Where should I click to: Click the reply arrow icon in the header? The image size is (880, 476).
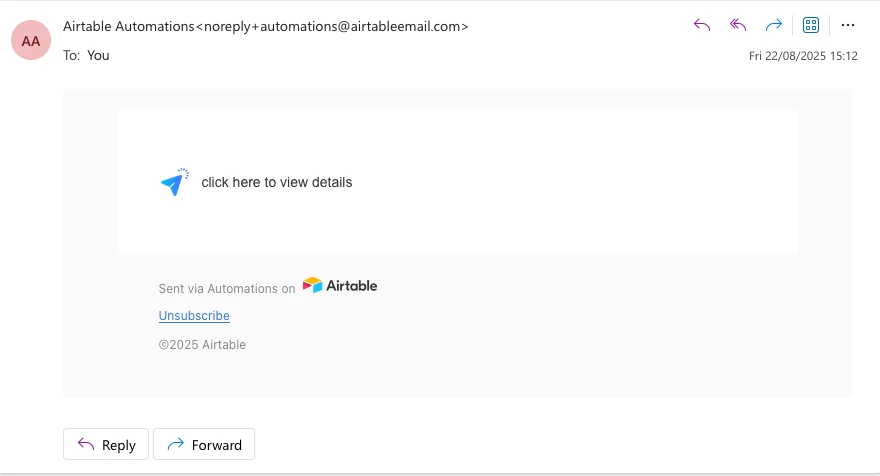[702, 25]
